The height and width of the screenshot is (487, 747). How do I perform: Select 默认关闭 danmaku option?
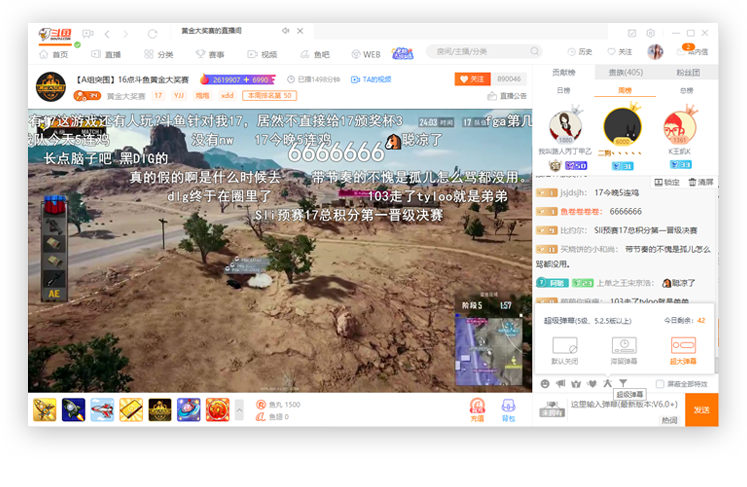(x=565, y=350)
